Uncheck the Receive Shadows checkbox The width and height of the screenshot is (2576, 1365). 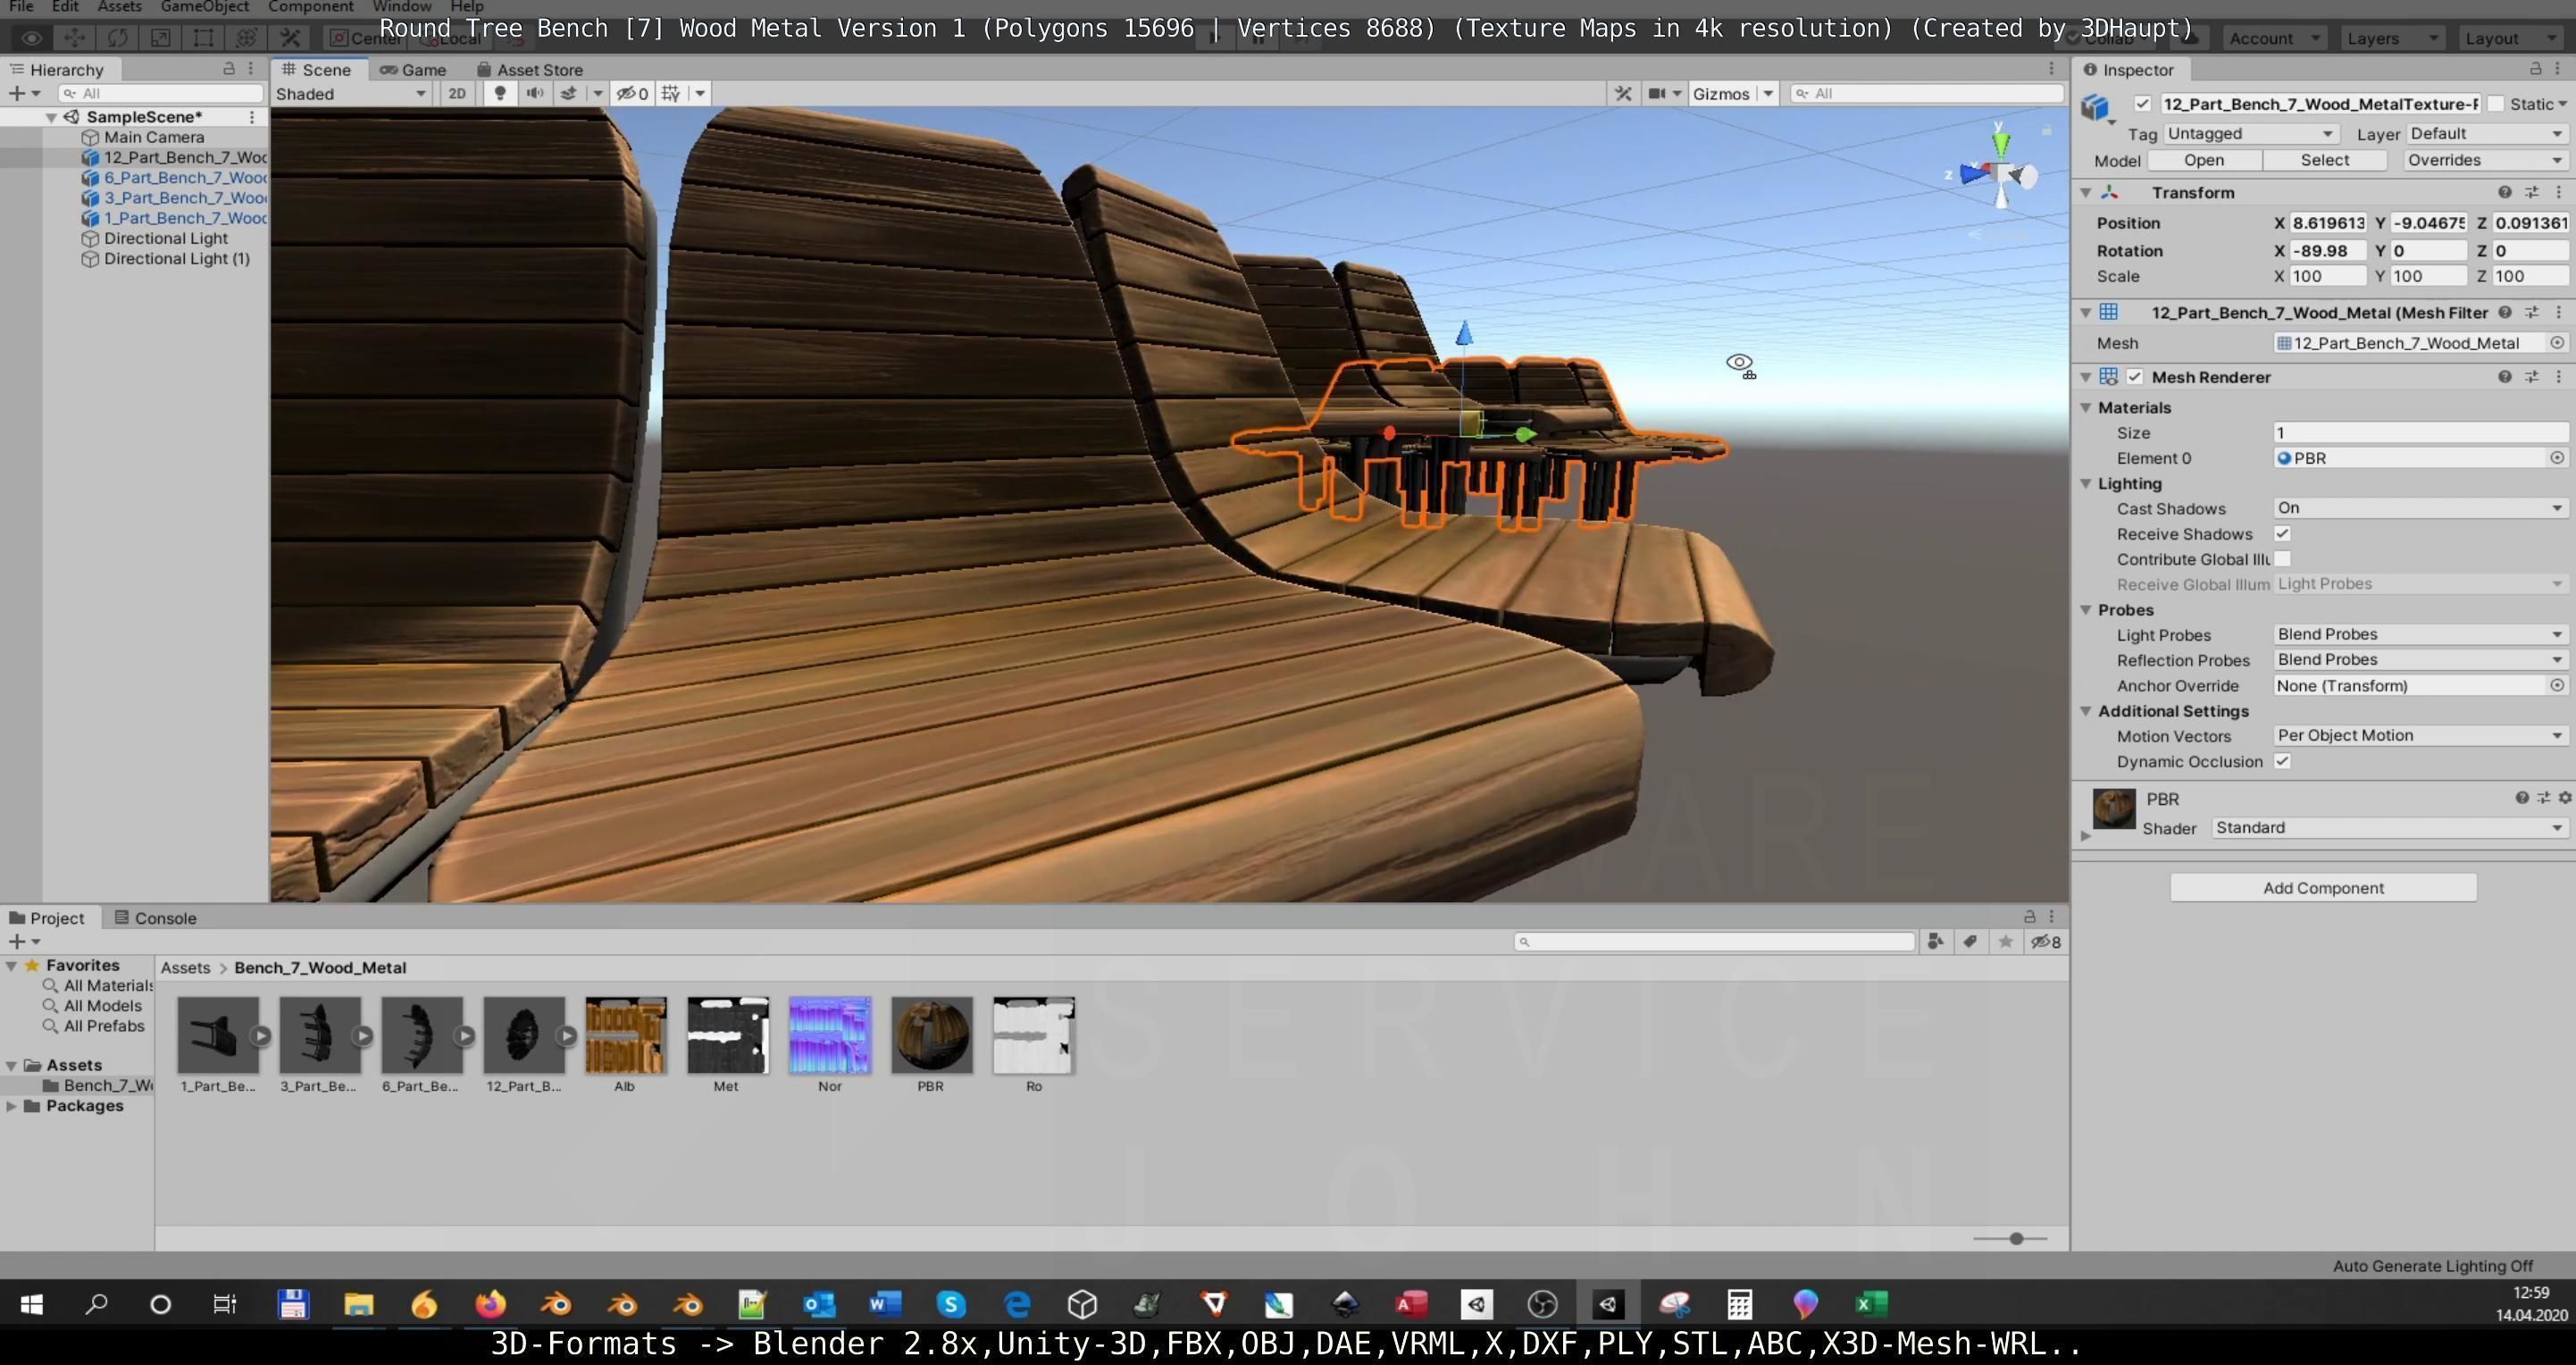click(2282, 534)
